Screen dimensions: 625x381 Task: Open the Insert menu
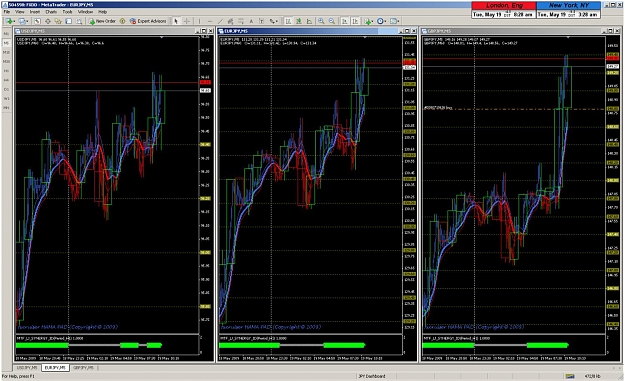click(x=35, y=12)
